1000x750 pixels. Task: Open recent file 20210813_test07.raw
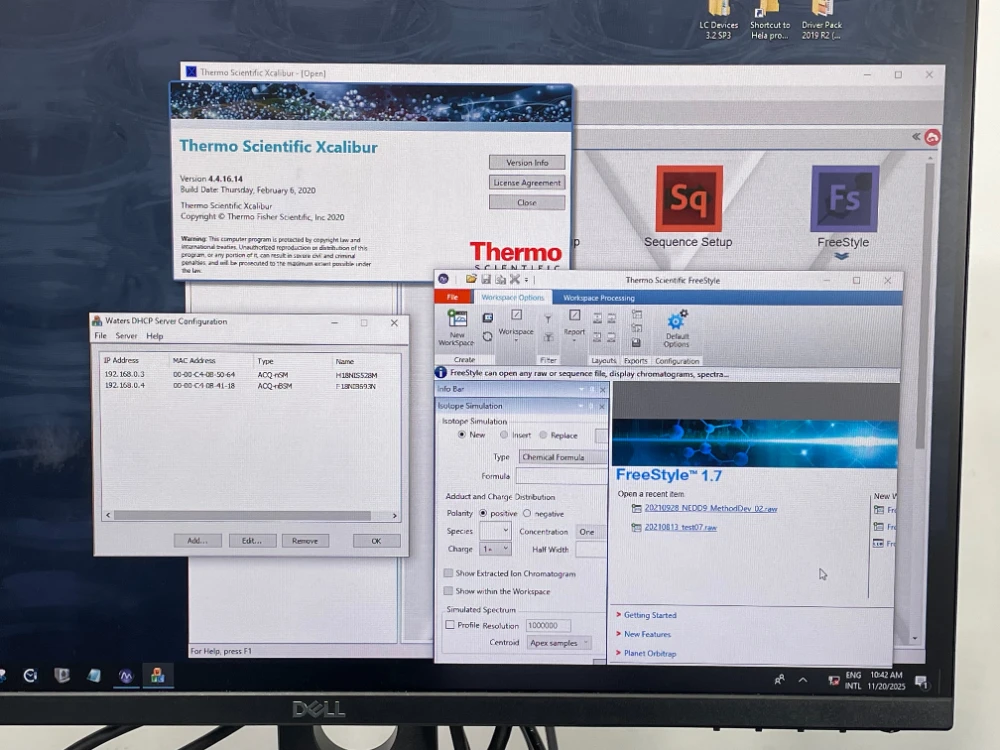[x=680, y=527]
